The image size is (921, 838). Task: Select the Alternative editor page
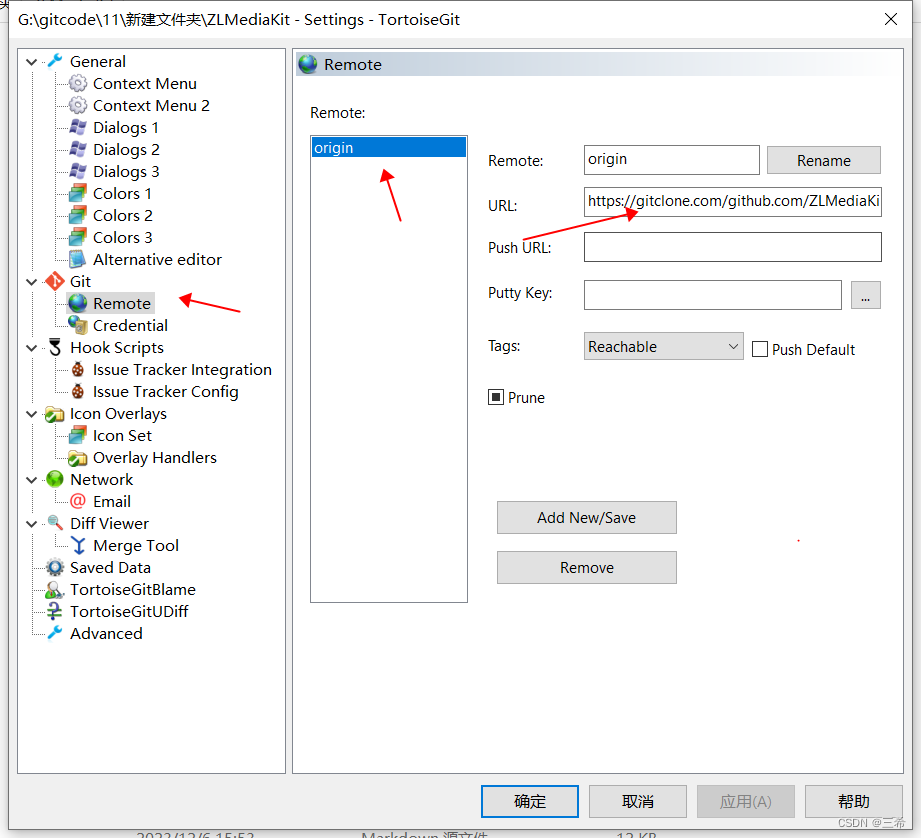click(x=157, y=260)
